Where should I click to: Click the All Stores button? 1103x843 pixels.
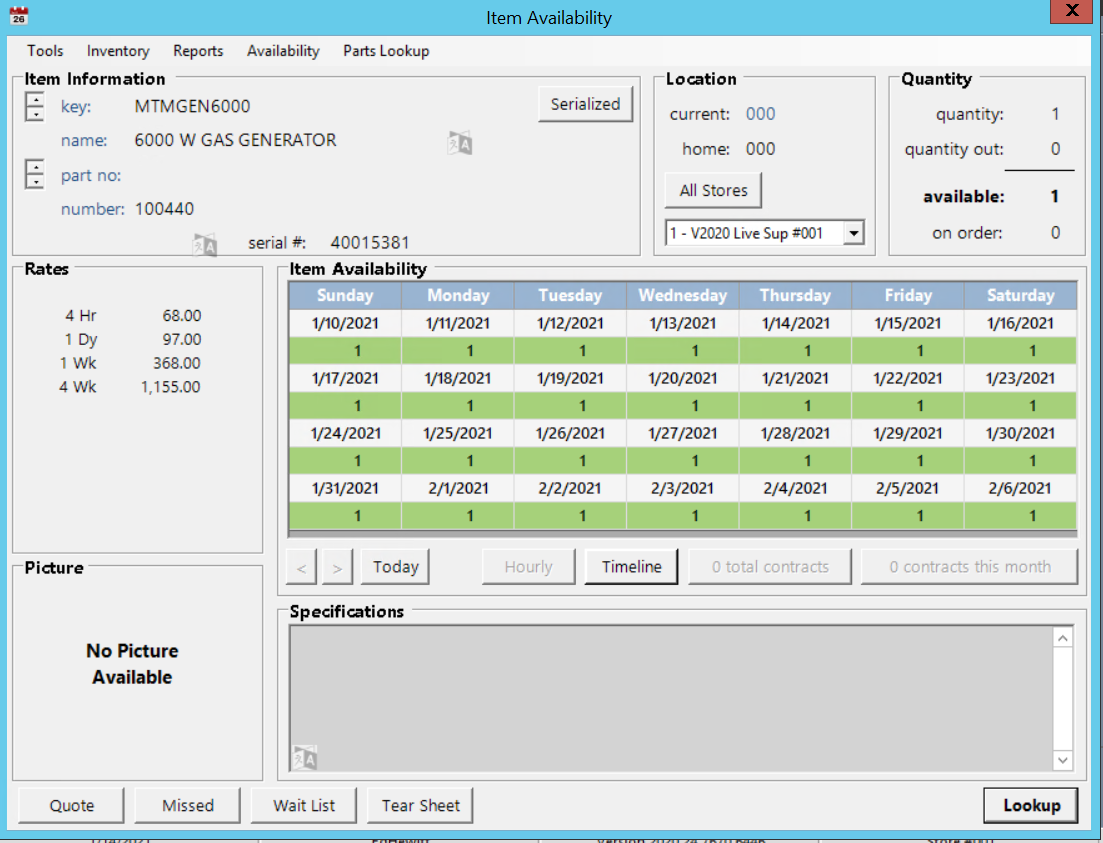tap(713, 190)
